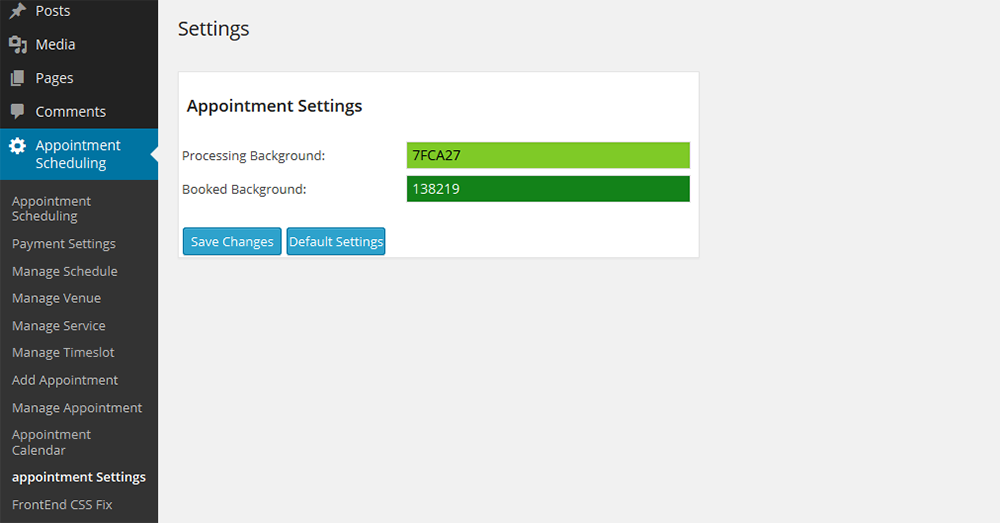
Task: Open Manage Timeslot submenu item
Action: (63, 353)
